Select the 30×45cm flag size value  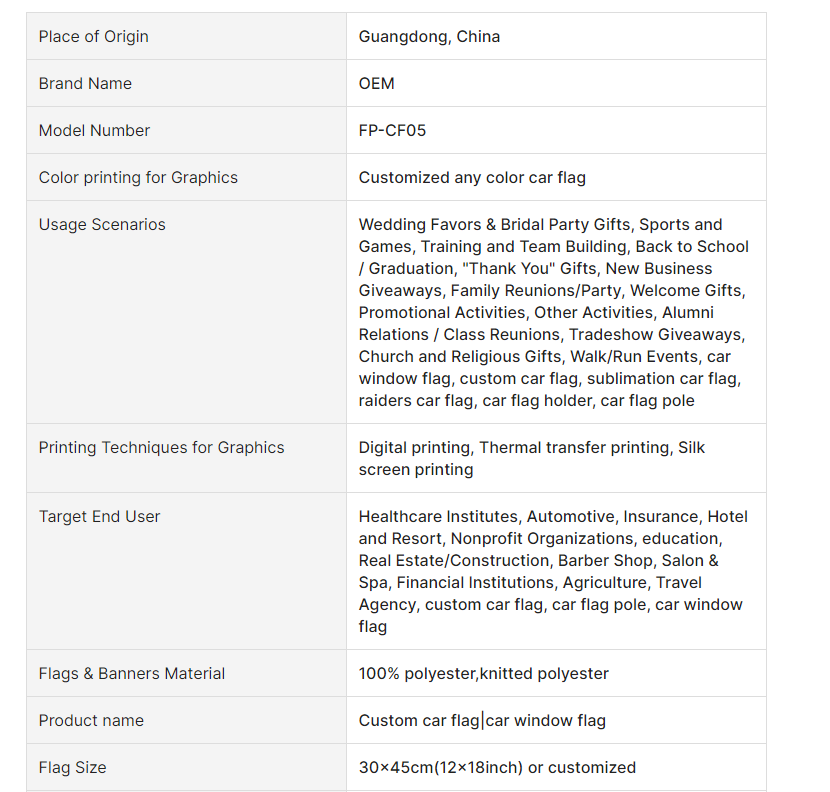pos(497,768)
